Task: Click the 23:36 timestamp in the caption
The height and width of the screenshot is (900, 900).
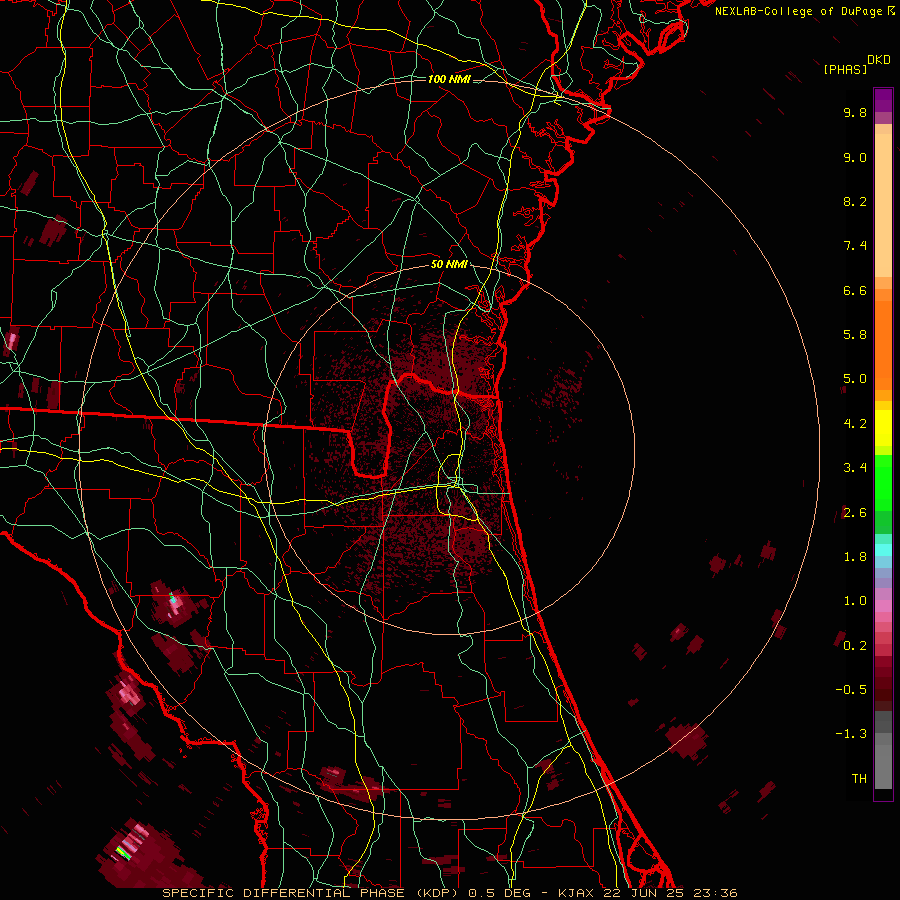Action: click(x=717, y=893)
